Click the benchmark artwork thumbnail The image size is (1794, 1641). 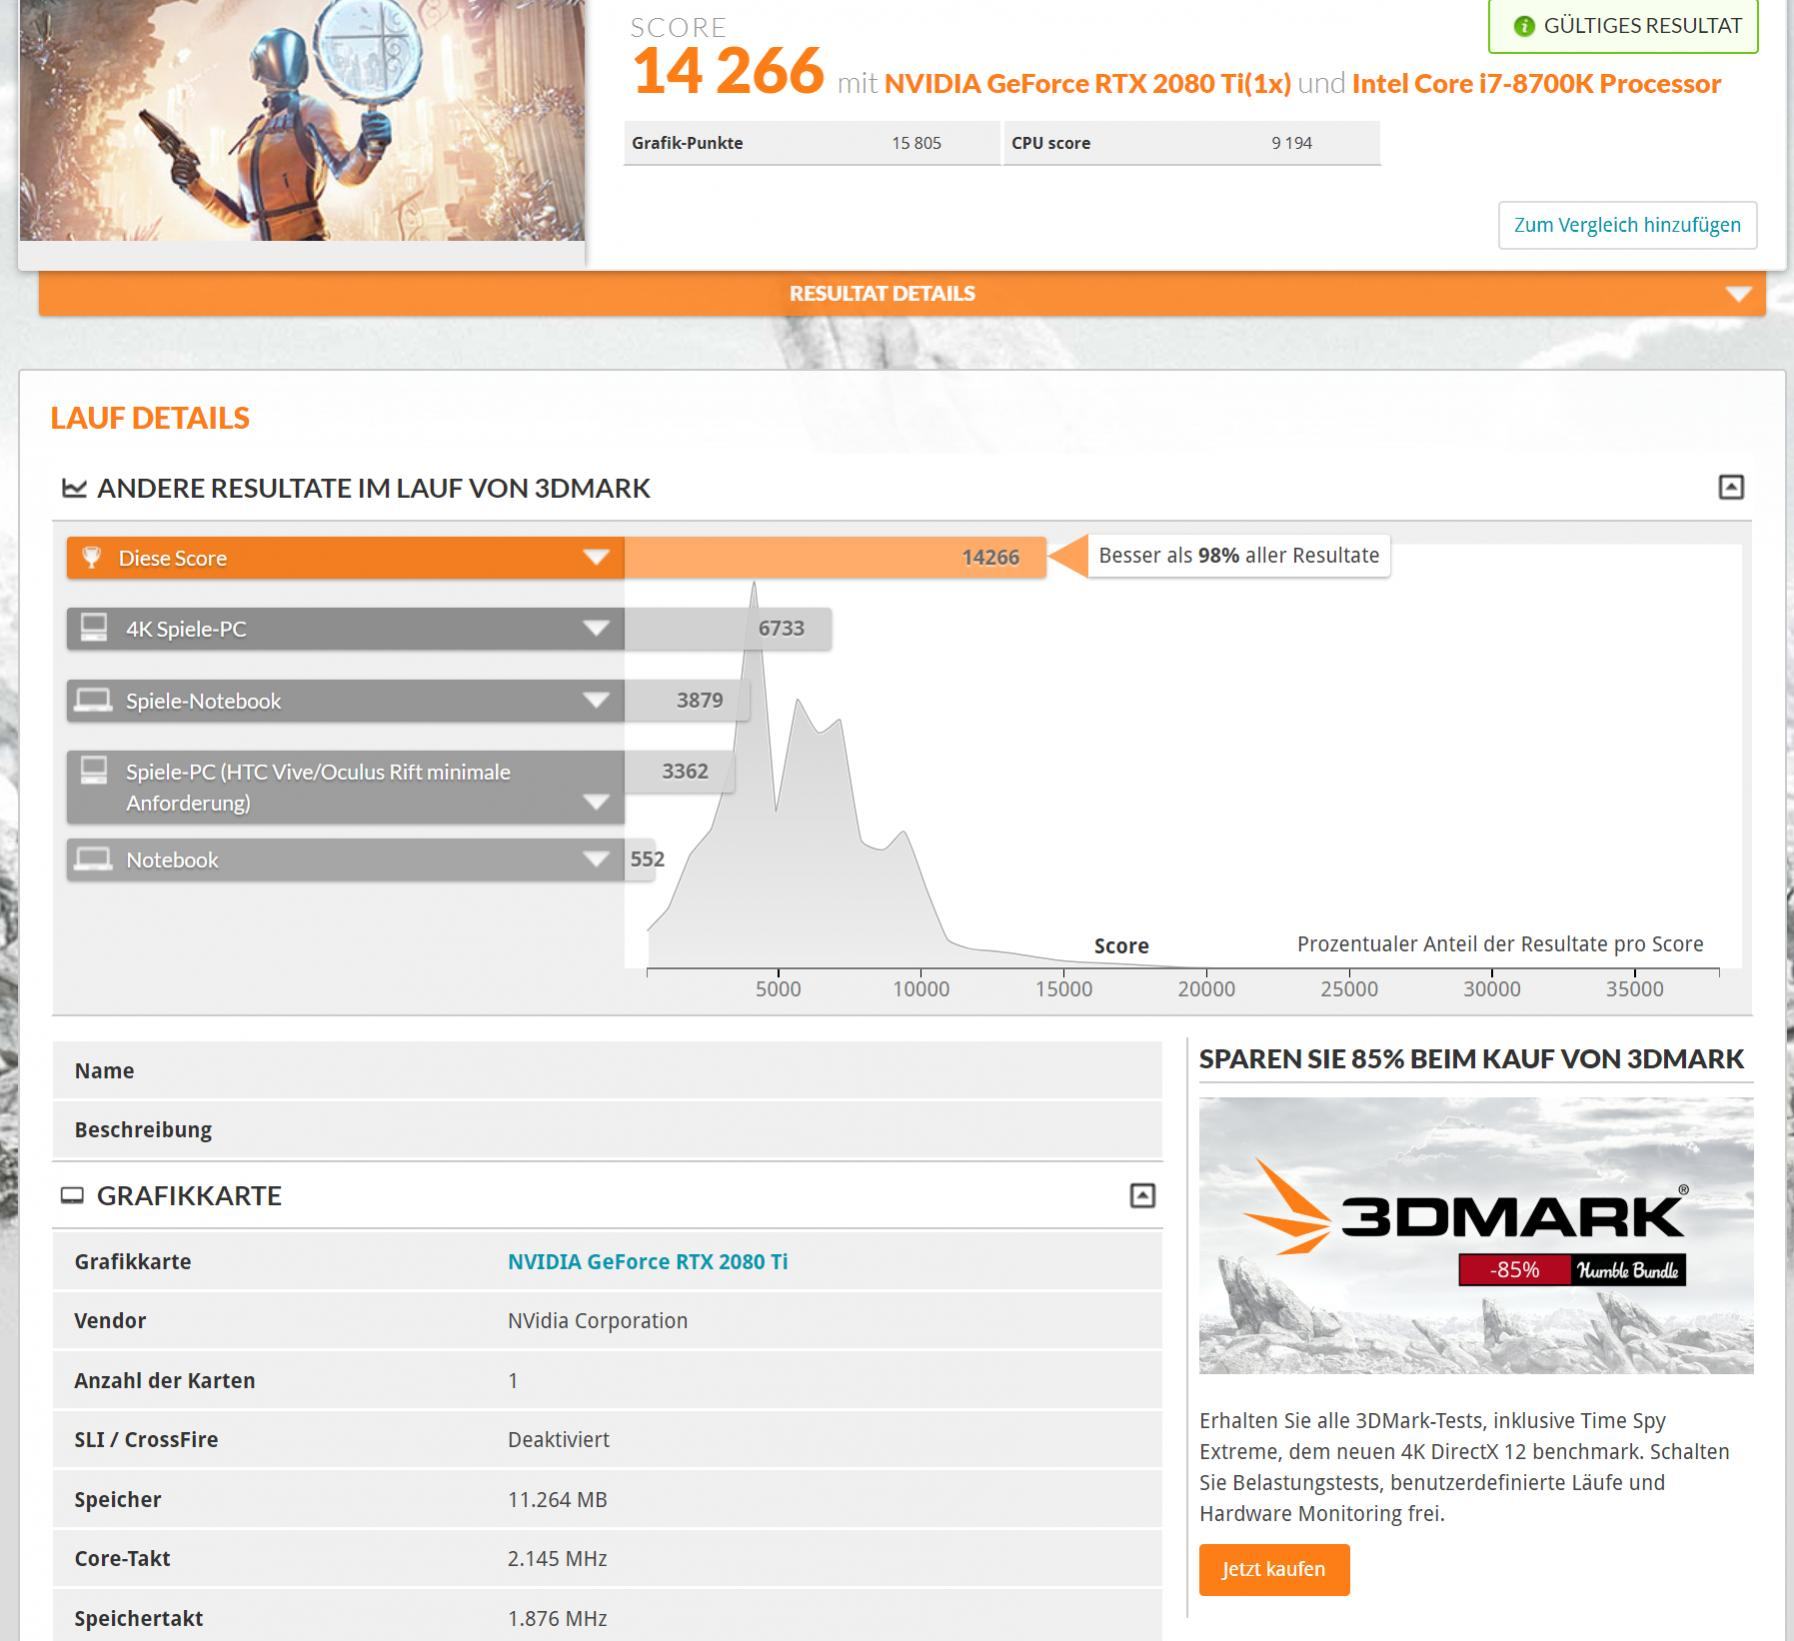(x=302, y=120)
